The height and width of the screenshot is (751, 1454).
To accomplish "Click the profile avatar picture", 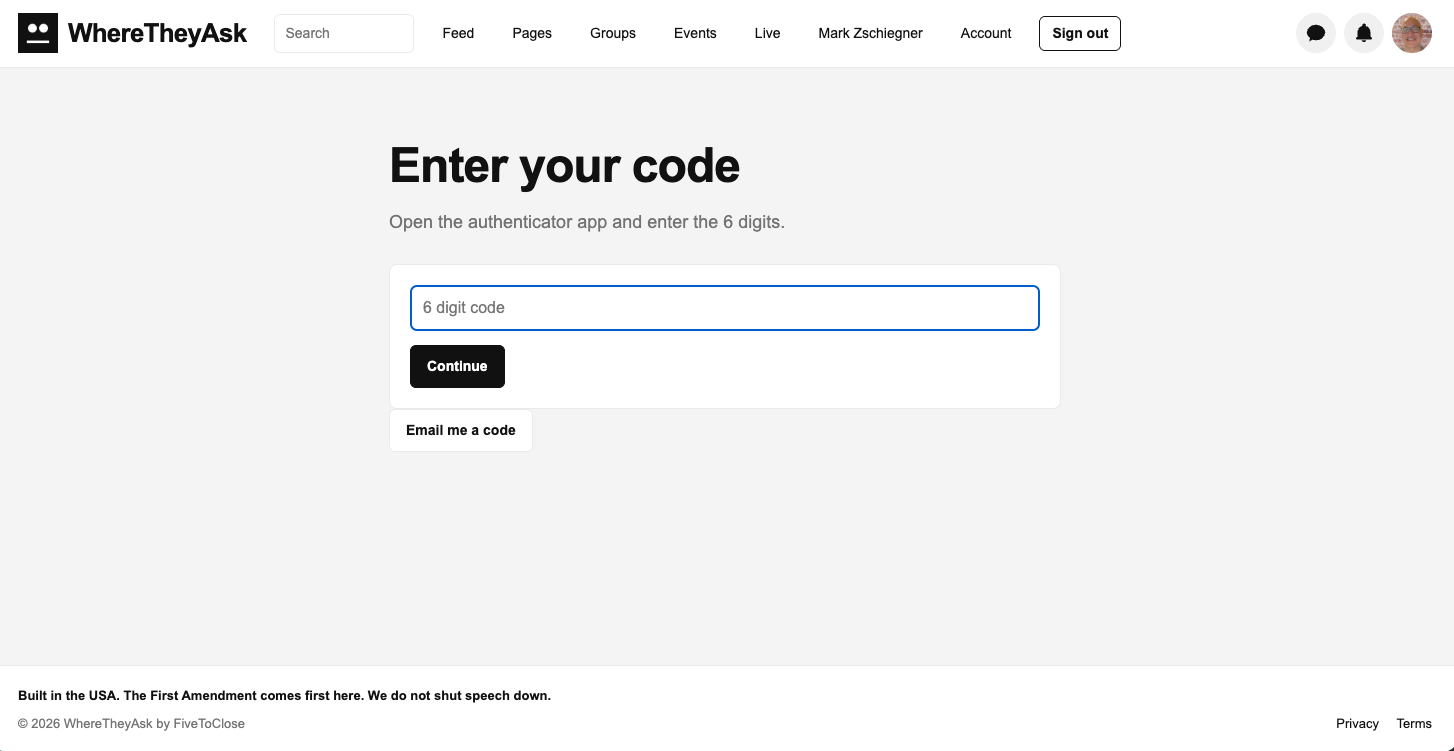I will pyautogui.click(x=1412, y=33).
